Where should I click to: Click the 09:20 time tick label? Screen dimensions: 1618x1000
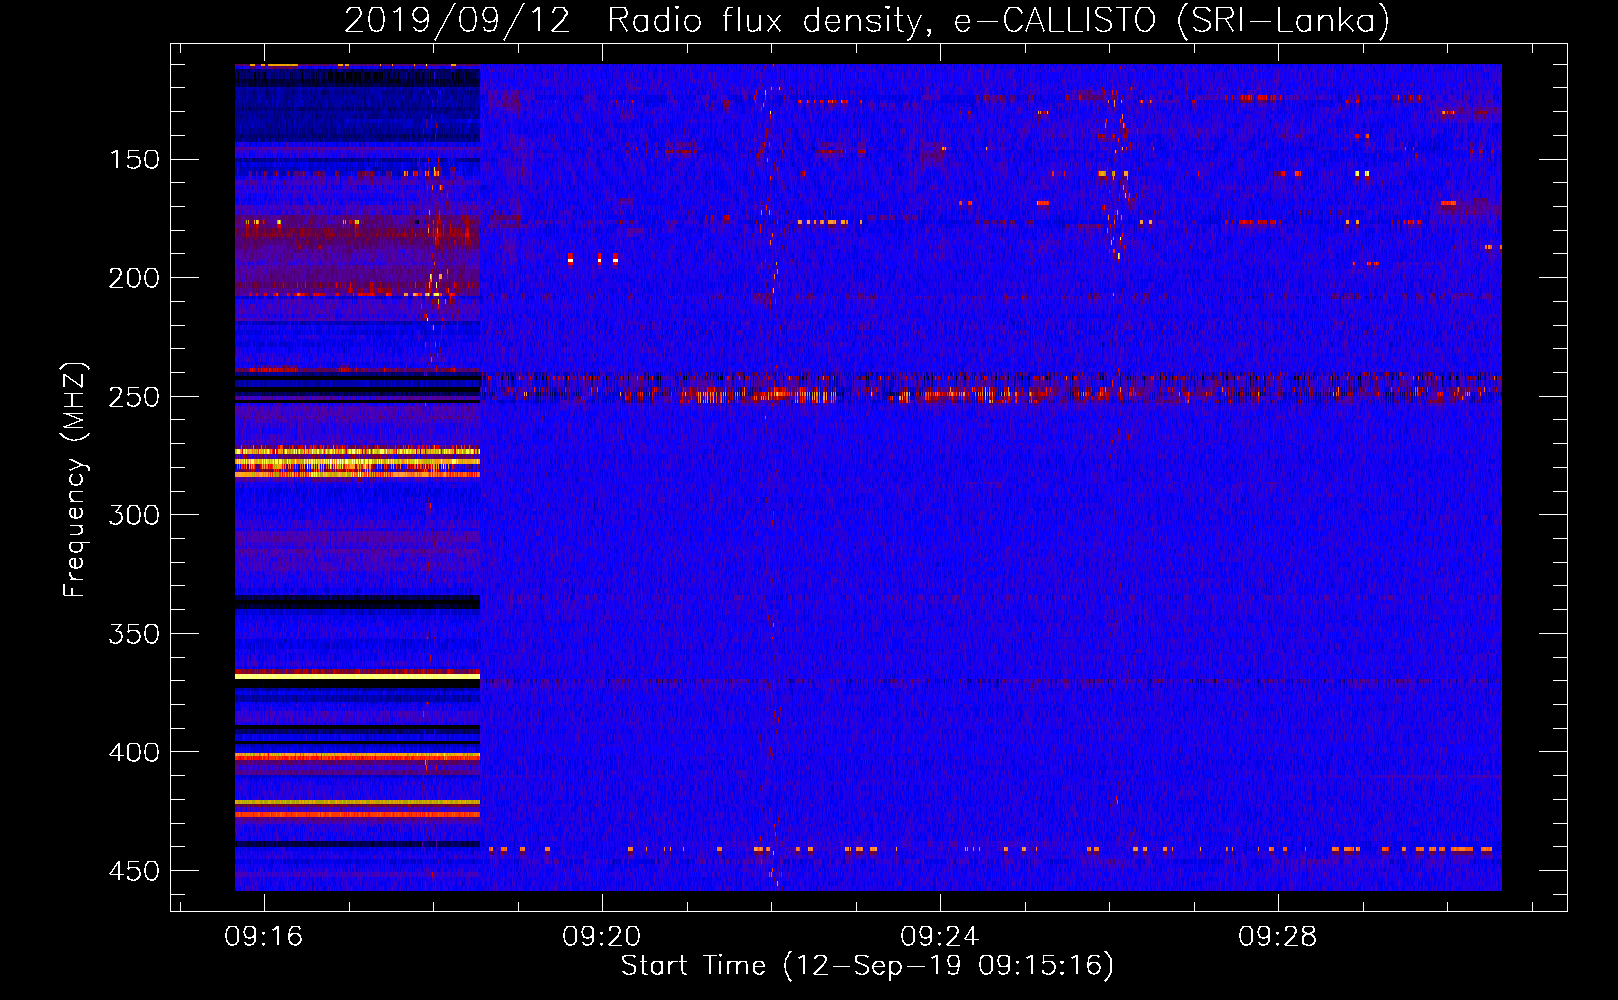point(601,937)
